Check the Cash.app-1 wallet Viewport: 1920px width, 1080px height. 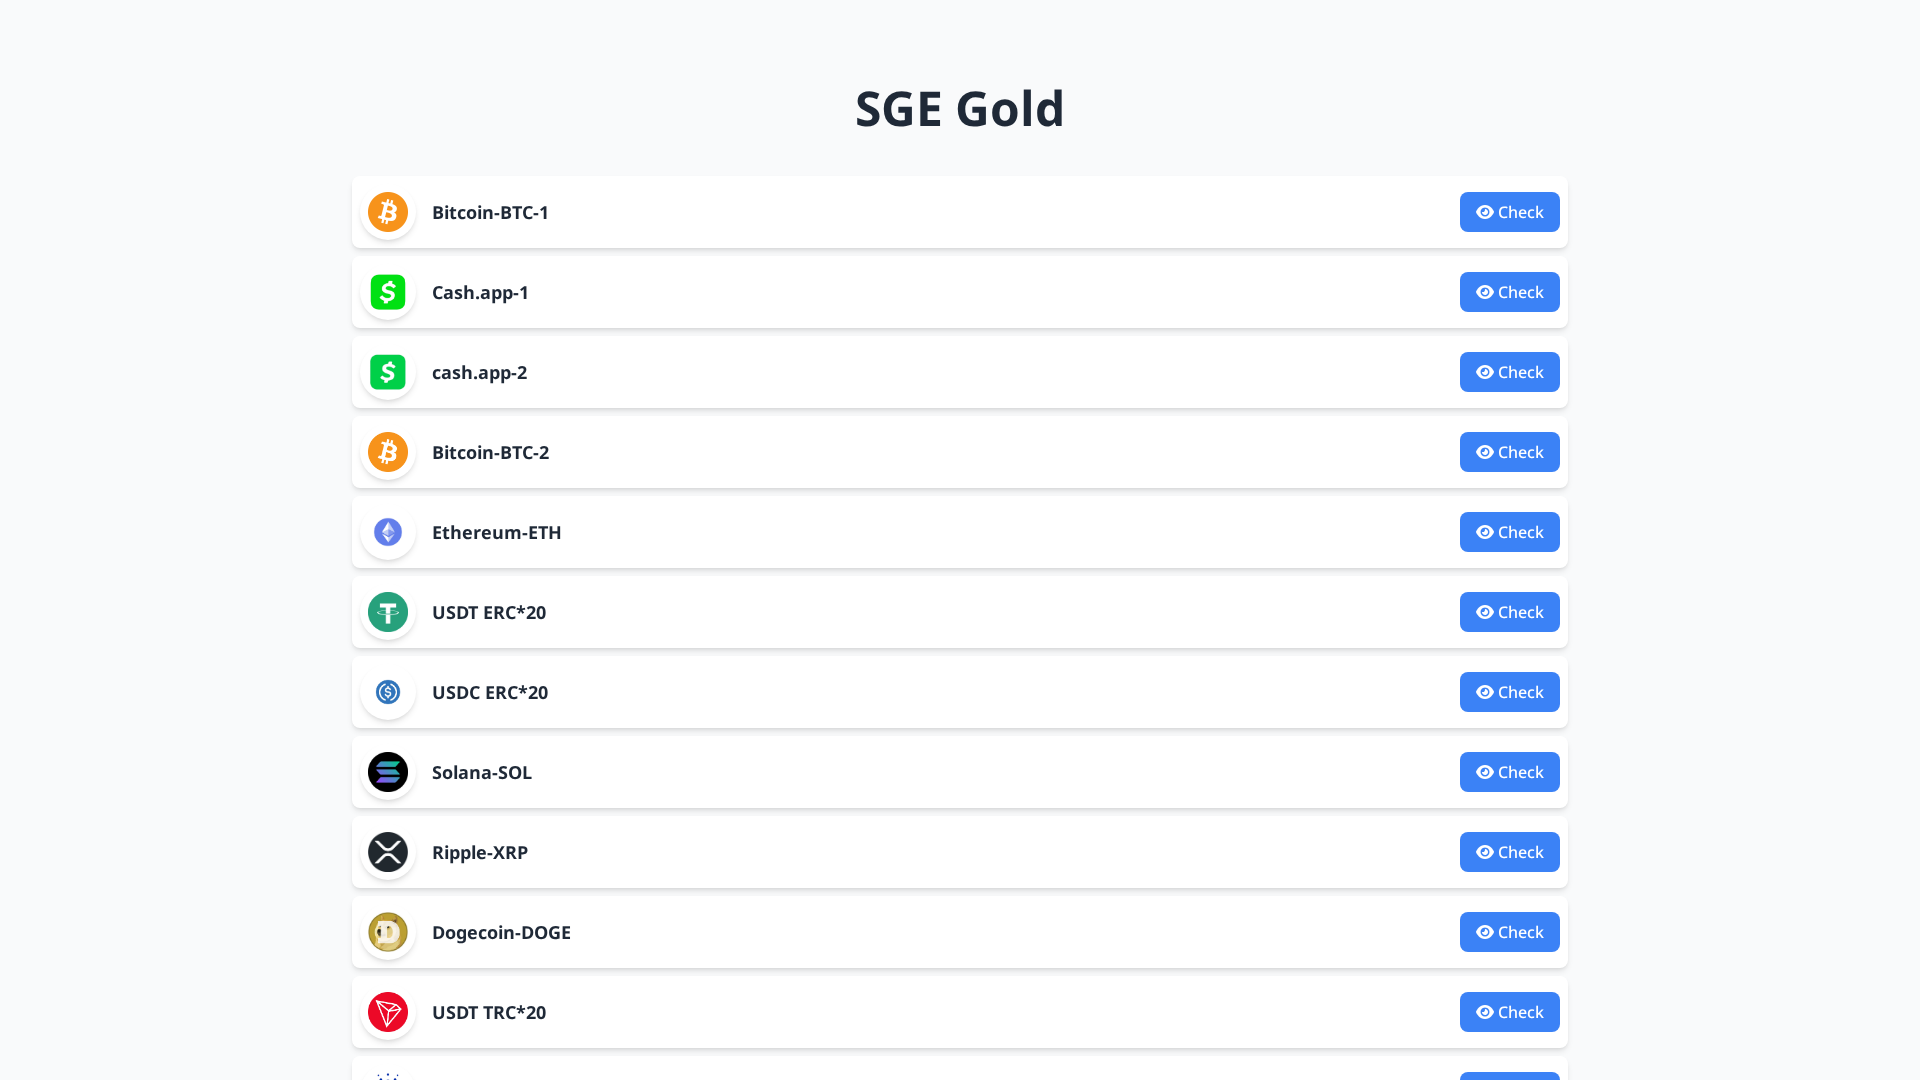pos(1509,292)
